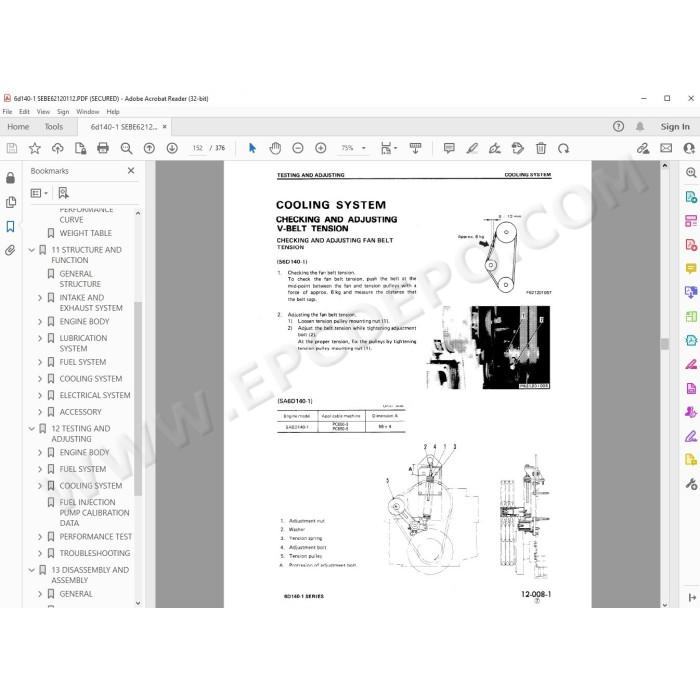Click the Print file icon
The height and width of the screenshot is (700, 700).
tap(103, 148)
